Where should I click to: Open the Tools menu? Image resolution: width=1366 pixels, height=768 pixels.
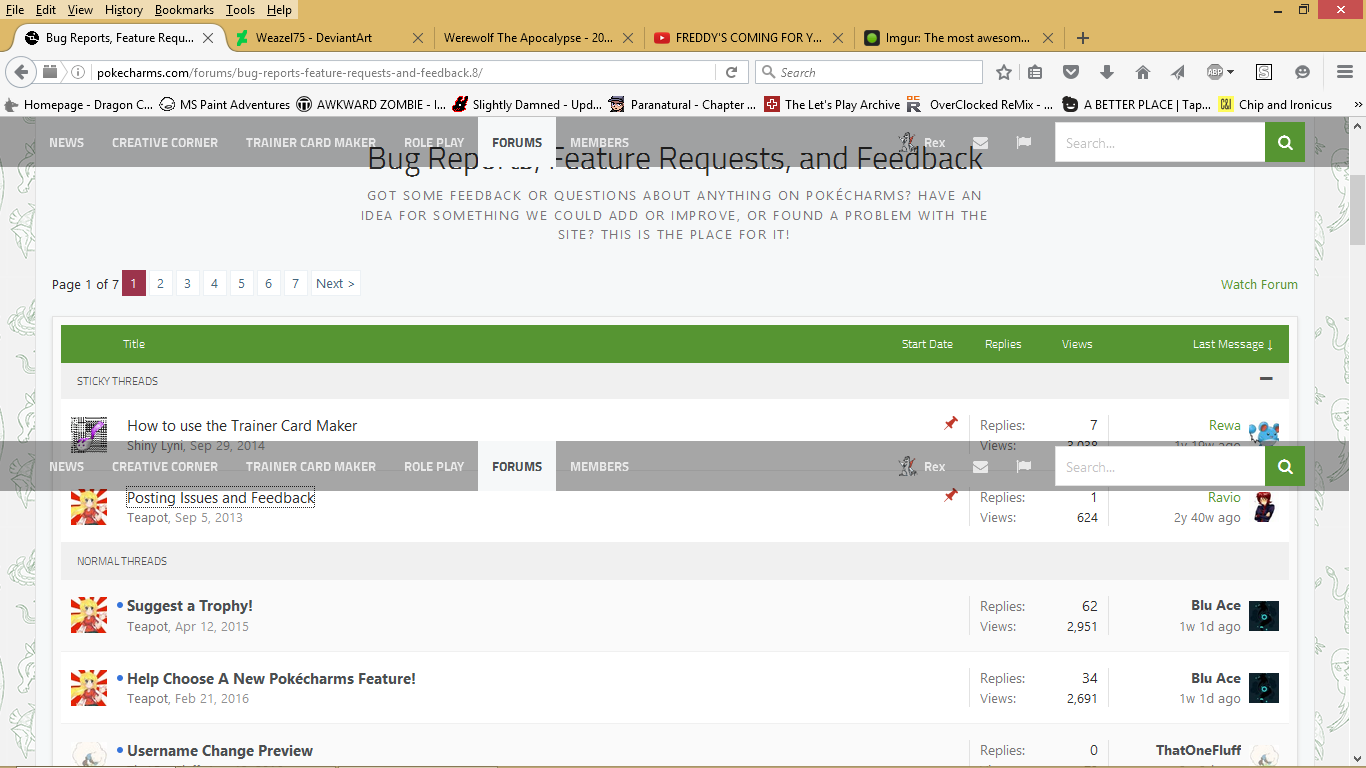240,10
